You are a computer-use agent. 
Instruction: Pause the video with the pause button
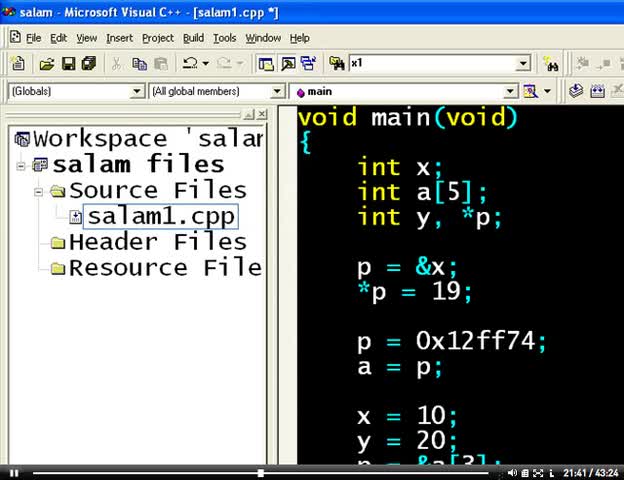14,473
